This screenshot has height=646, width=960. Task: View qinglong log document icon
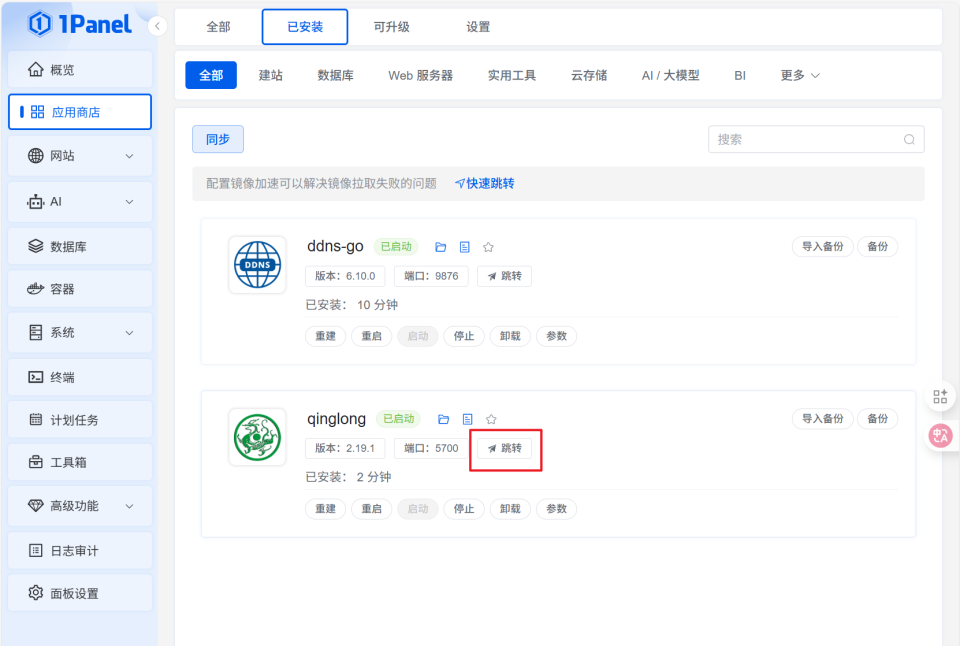tap(468, 419)
